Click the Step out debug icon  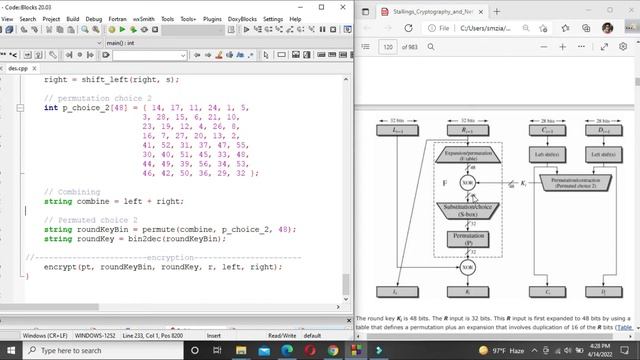coord(290,29)
